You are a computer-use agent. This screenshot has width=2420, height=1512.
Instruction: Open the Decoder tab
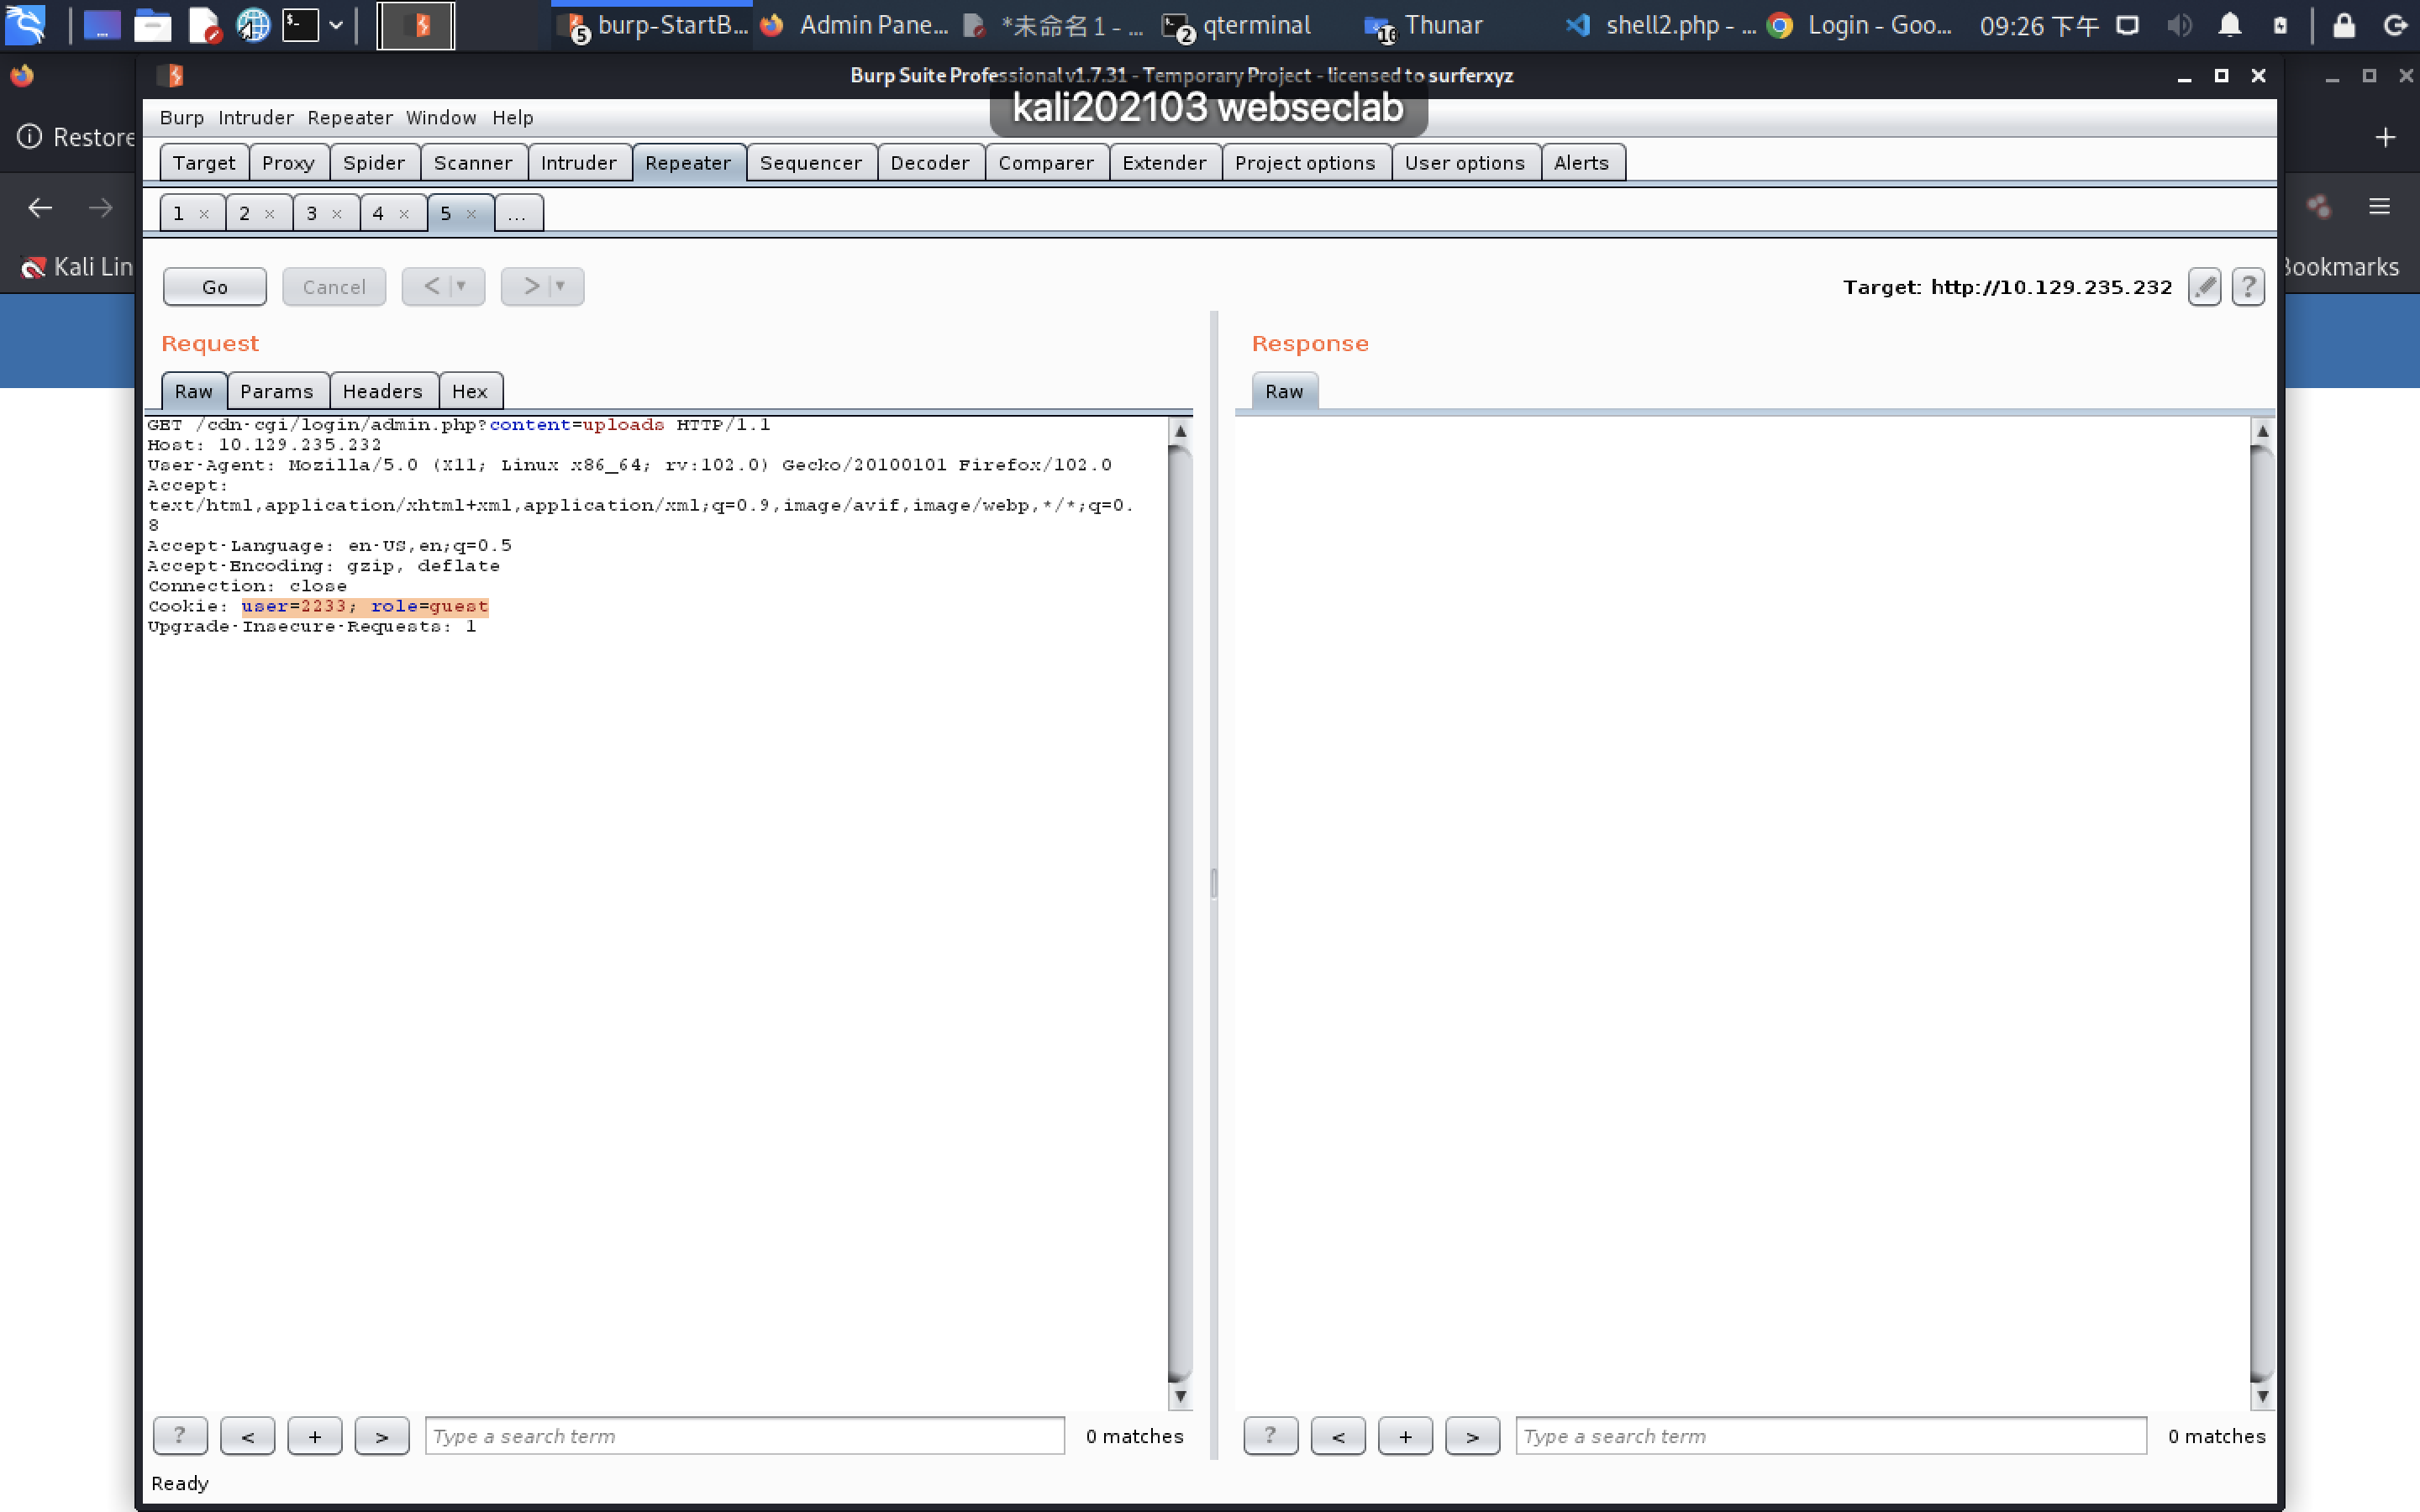coord(929,162)
